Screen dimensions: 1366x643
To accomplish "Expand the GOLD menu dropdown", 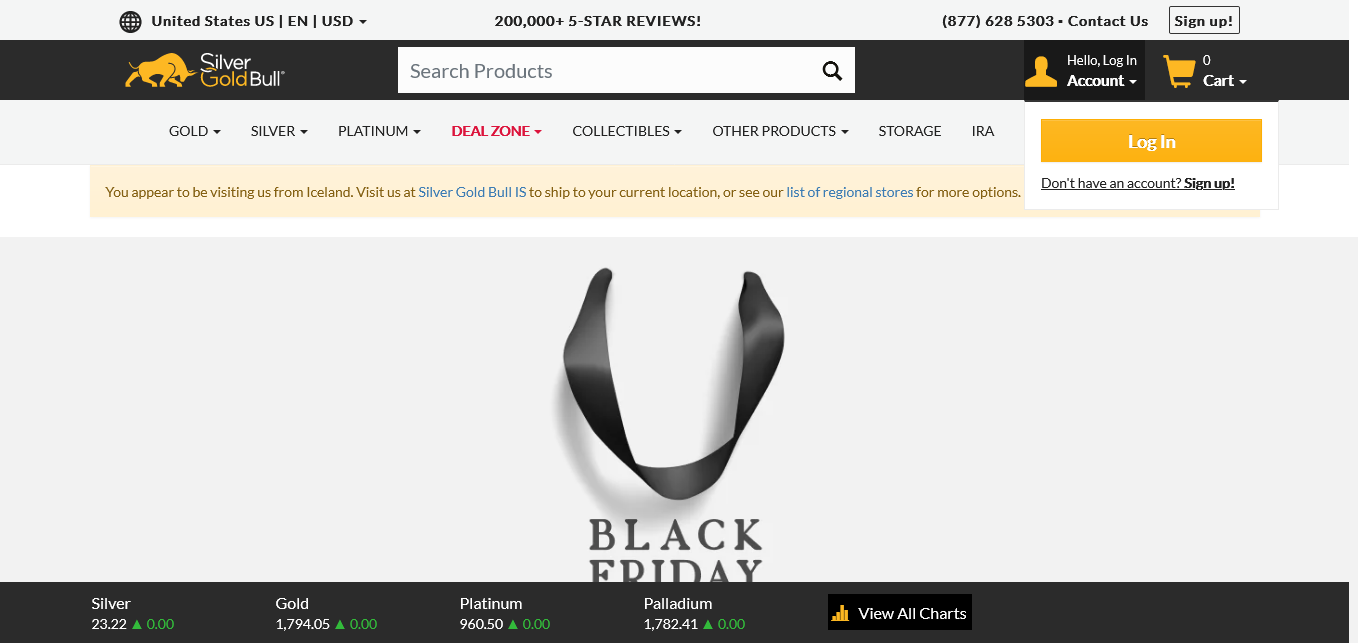I will click(x=195, y=131).
